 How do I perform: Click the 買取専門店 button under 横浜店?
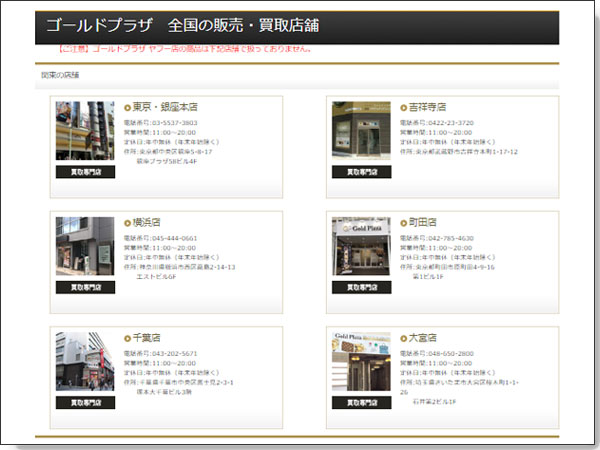pyautogui.click(x=85, y=287)
